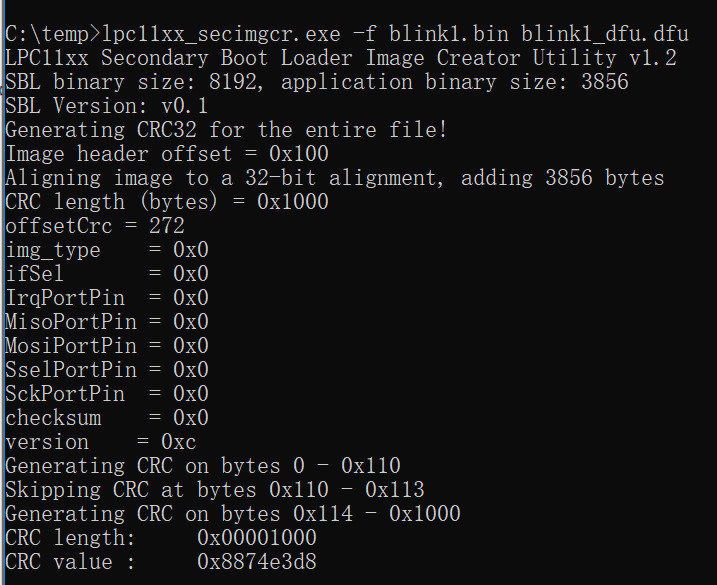Click the offsetCrc value 272
Viewport: 717px width, 585px height.
coord(166,226)
